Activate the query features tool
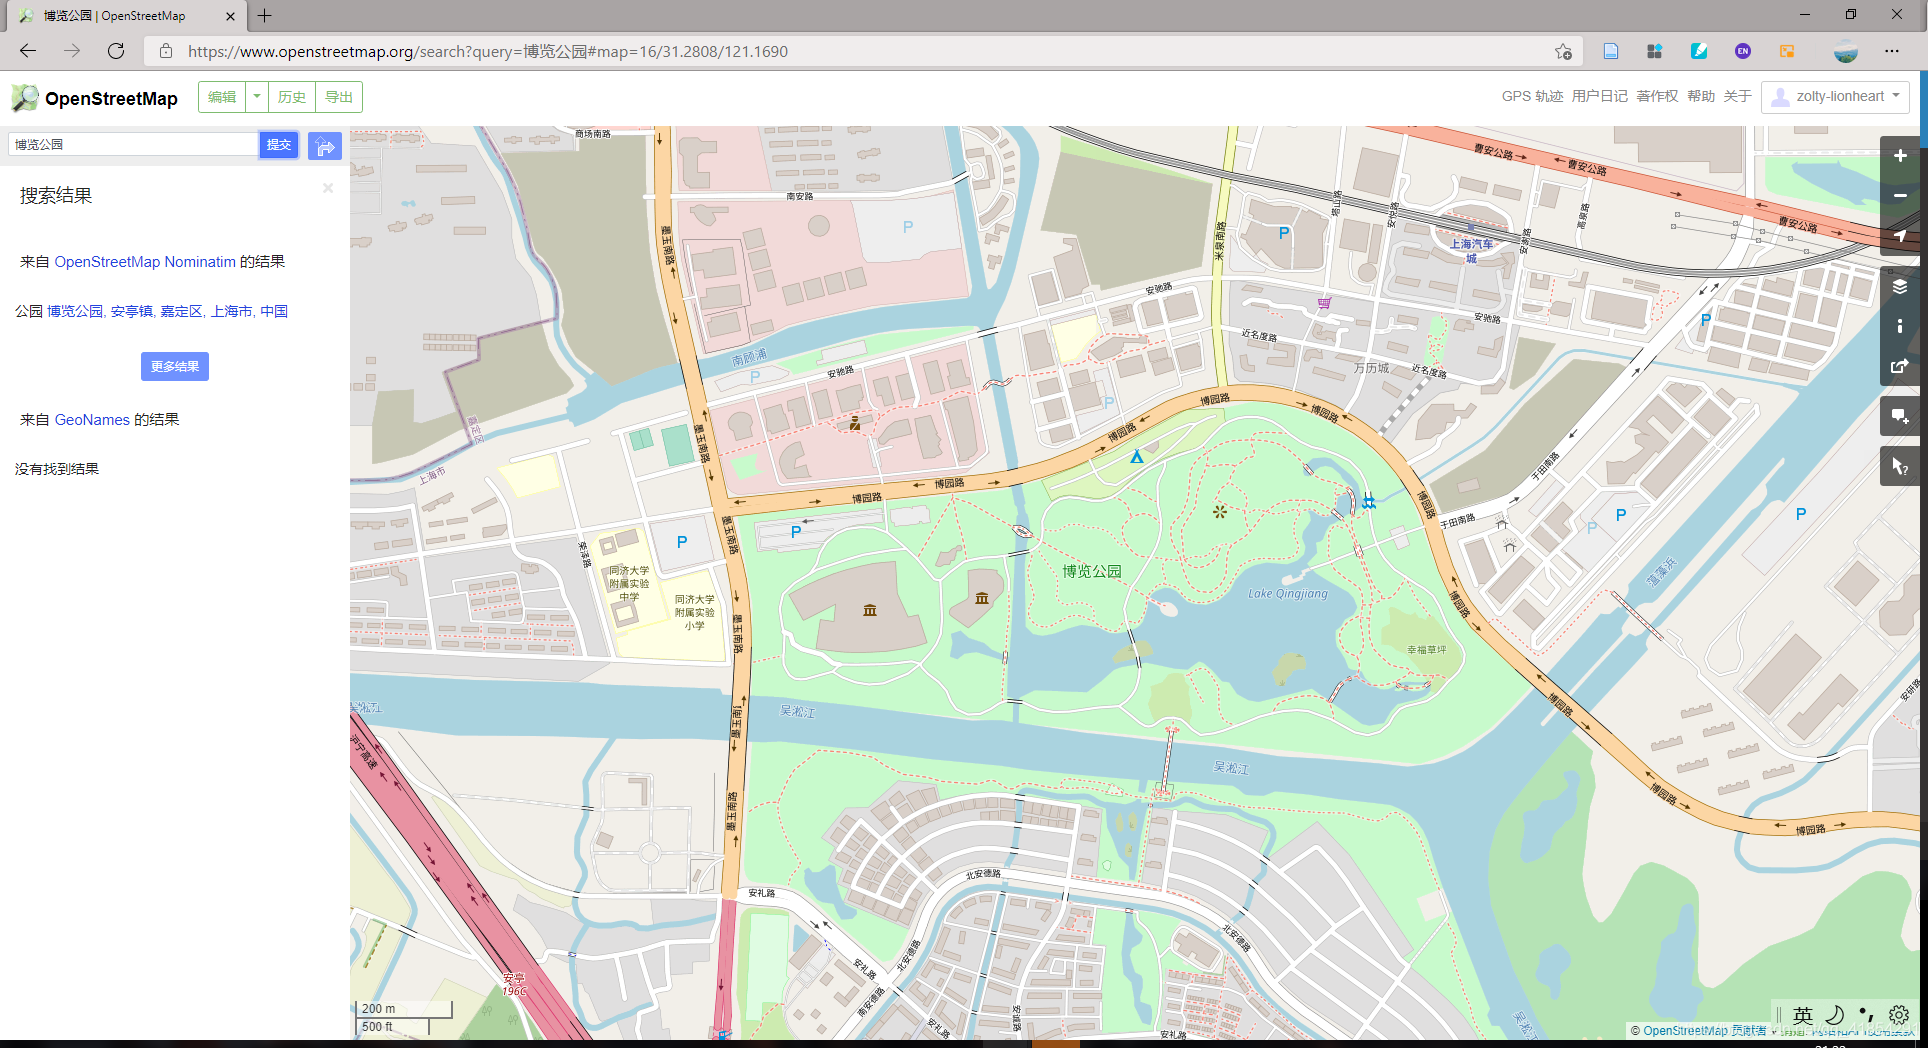 (x=1901, y=466)
